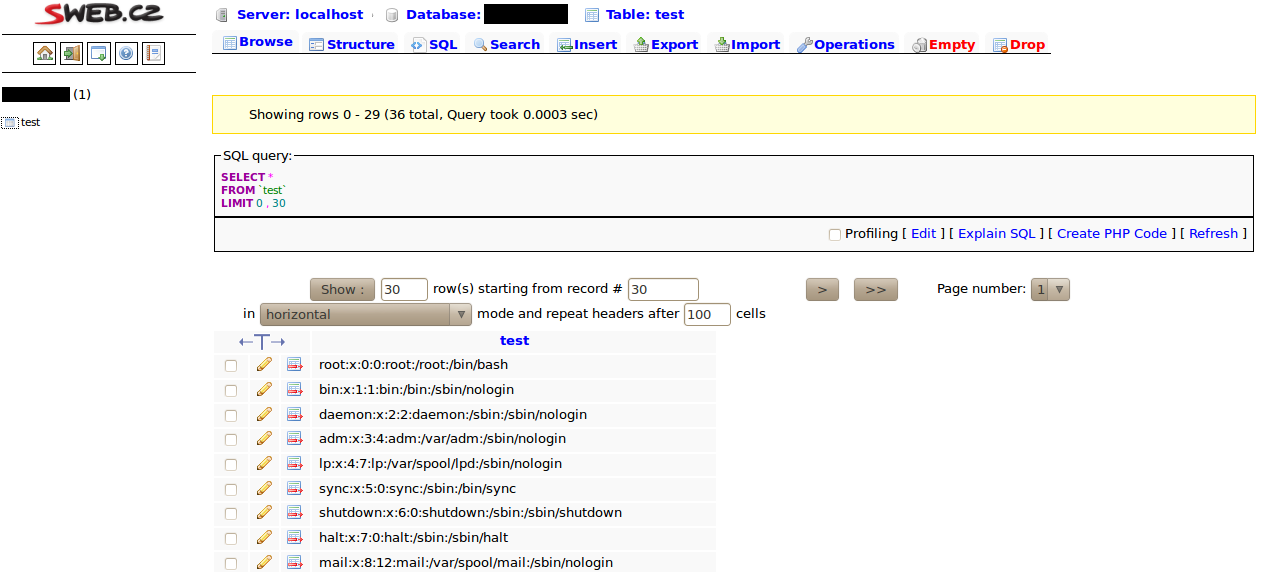1262x572 pixels.
Task: Switch to the Structure tab
Action: click(x=352, y=45)
